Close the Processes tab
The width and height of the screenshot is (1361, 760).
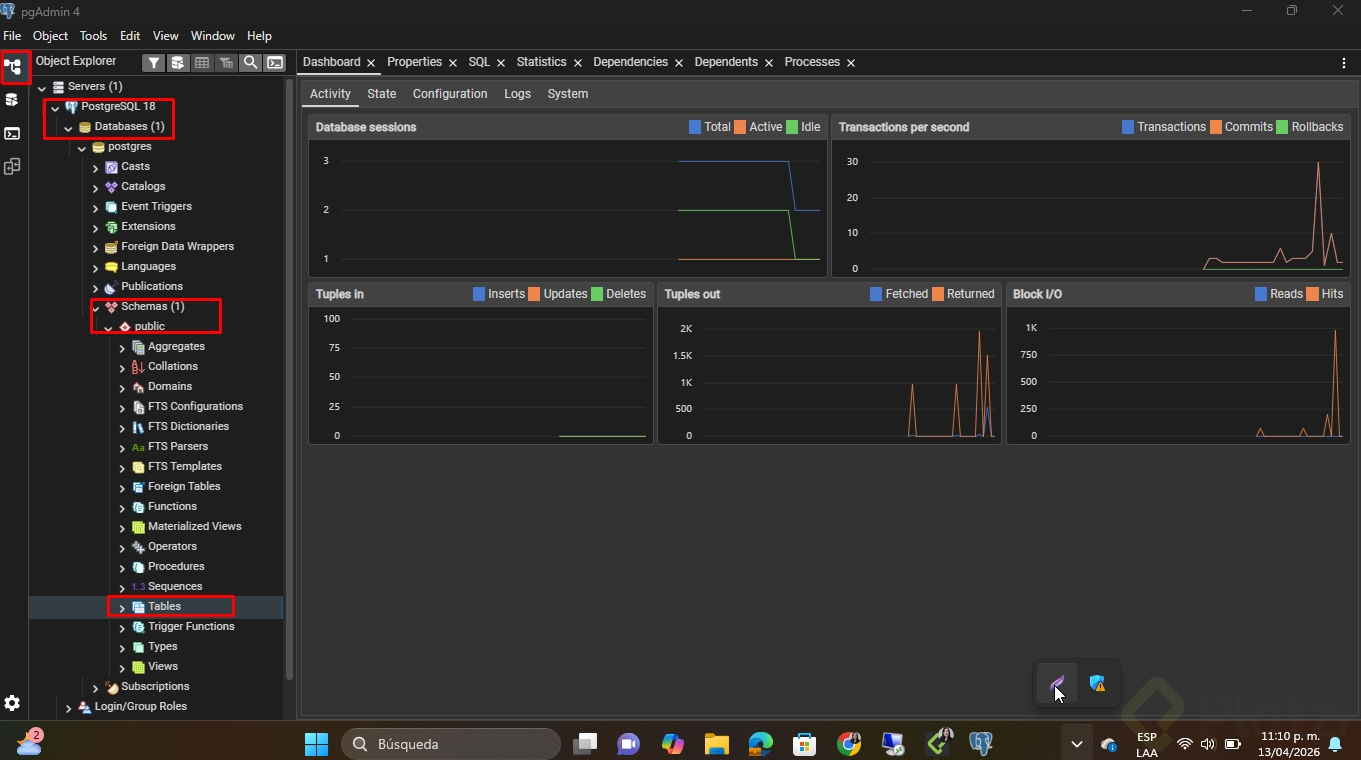[851, 62]
